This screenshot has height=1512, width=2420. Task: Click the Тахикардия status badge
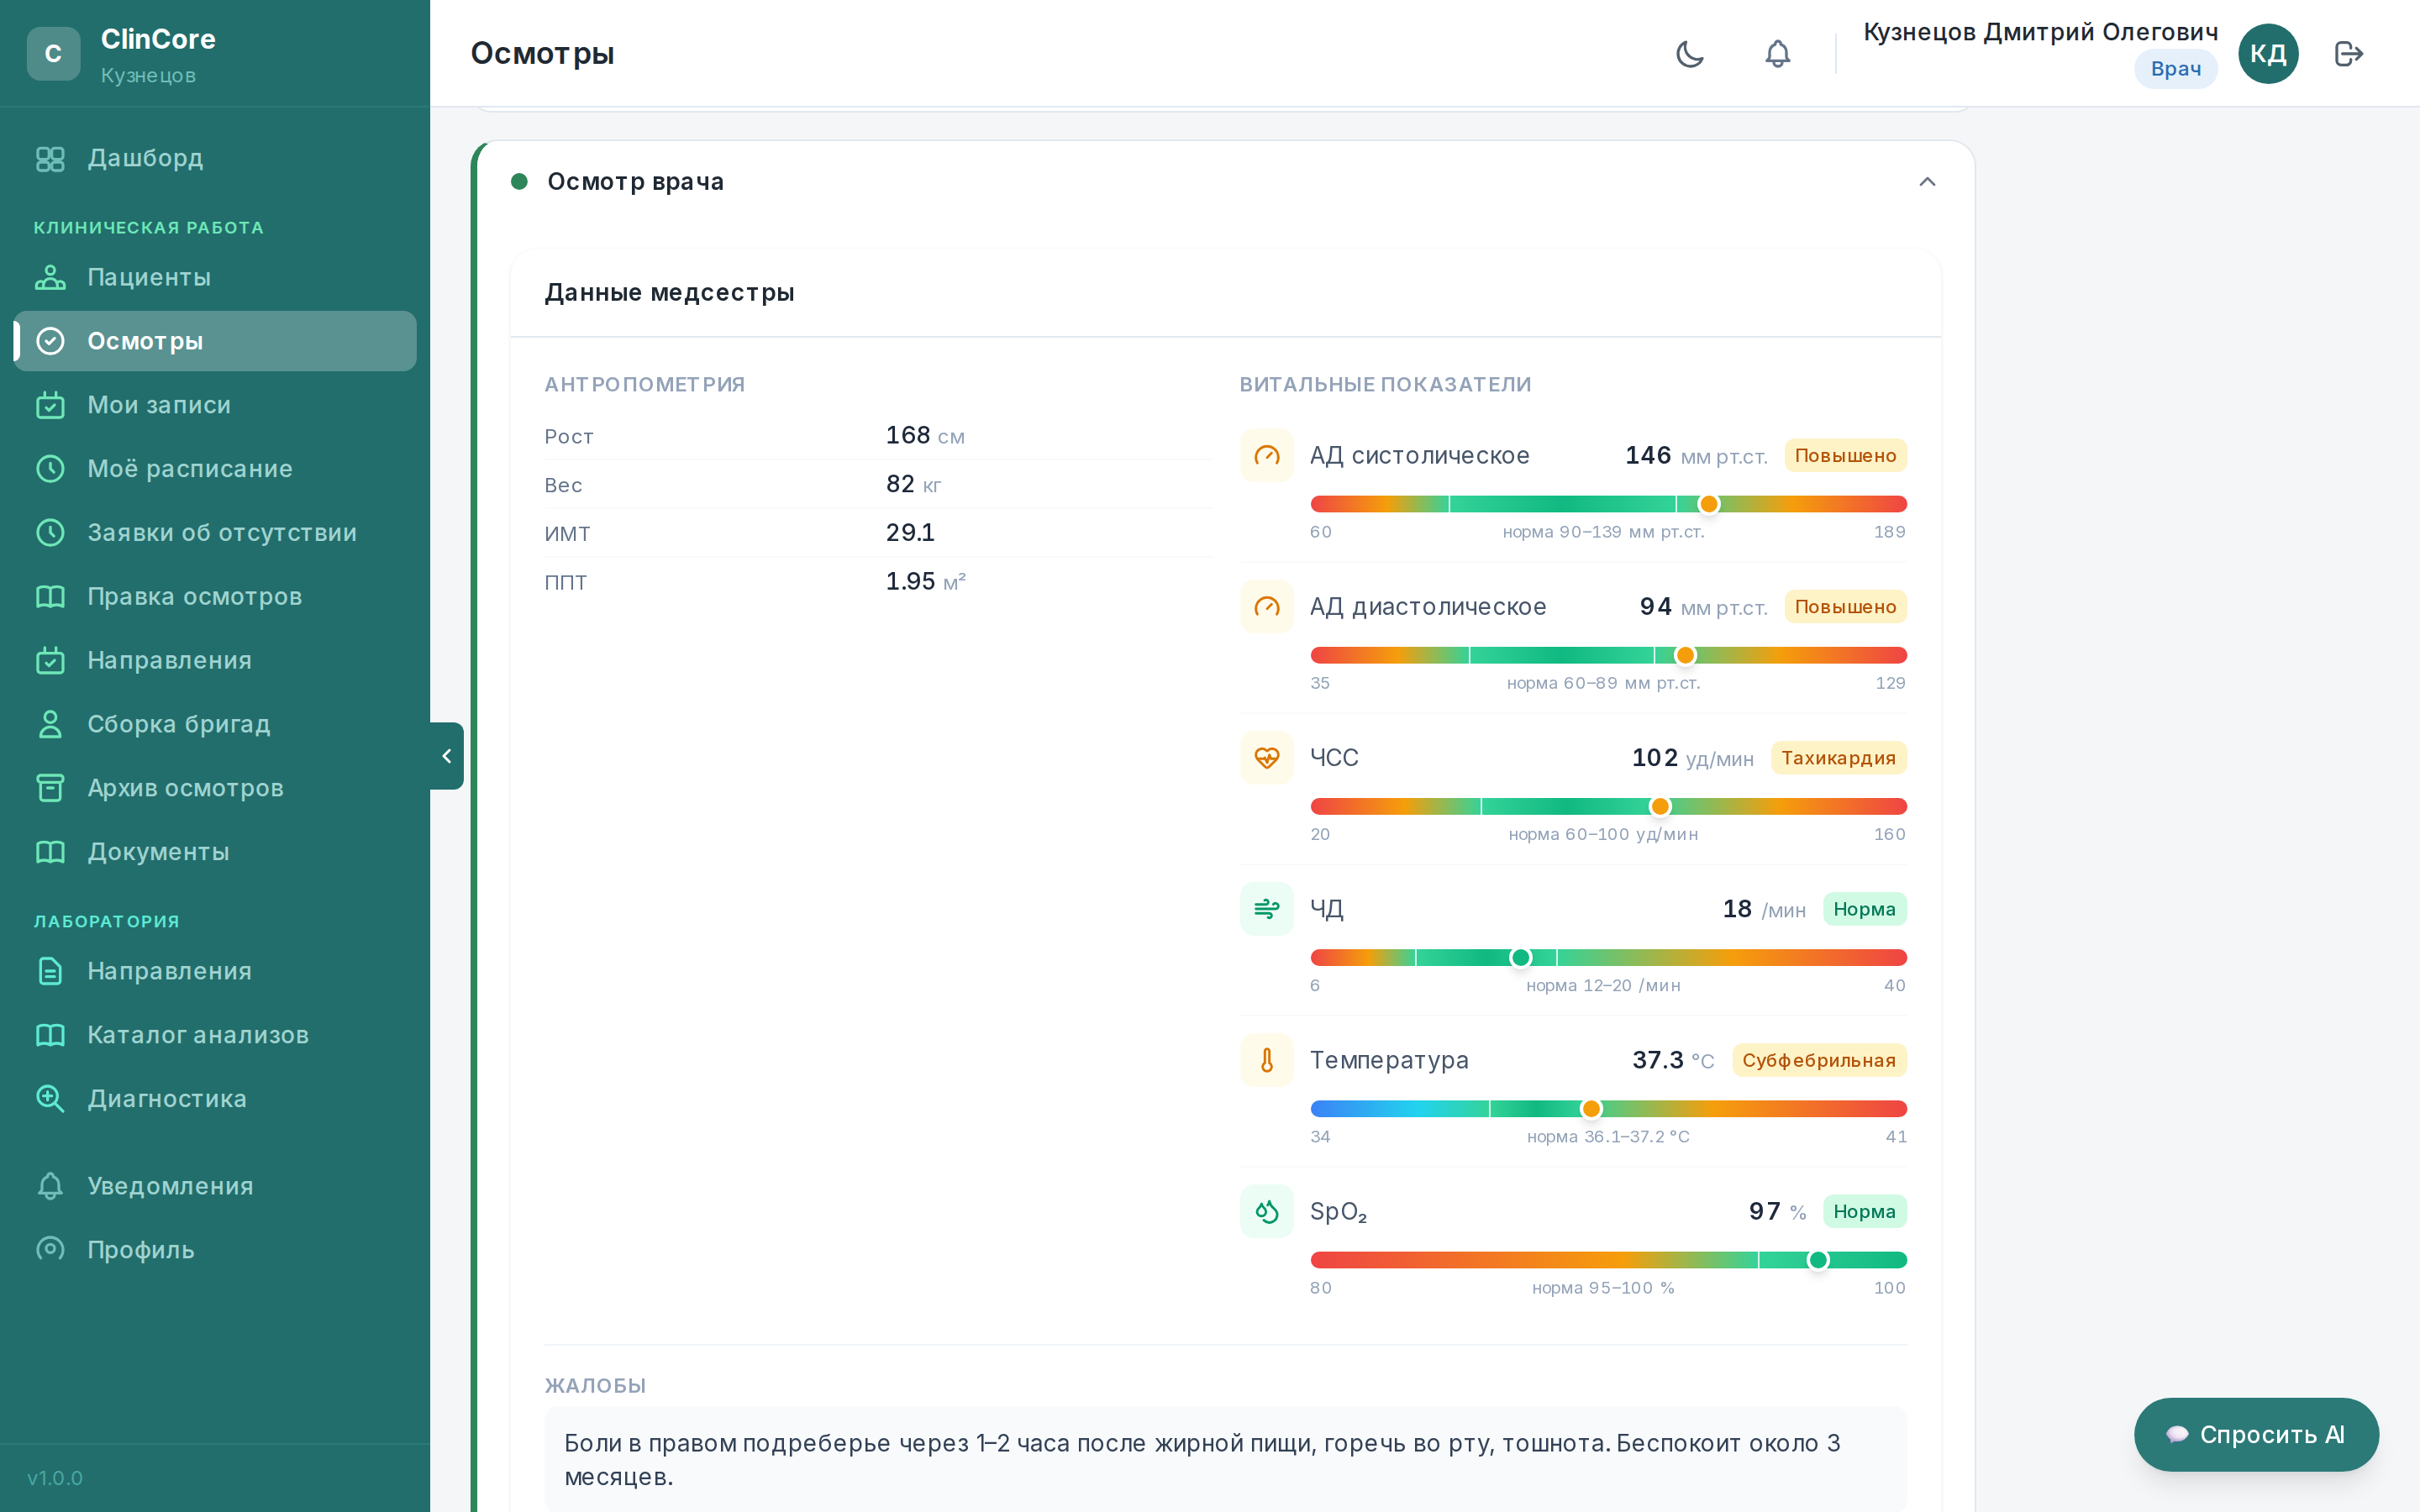pyautogui.click(x=1838, y=758)
